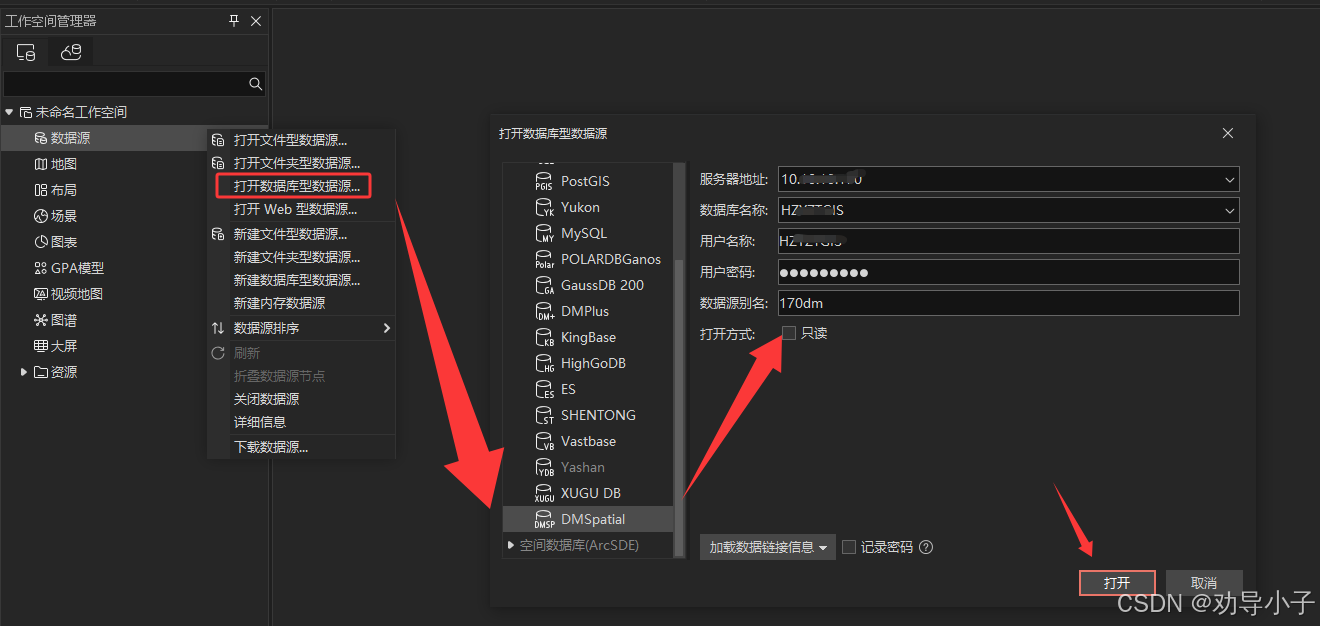This screenshot has height=626, width=1320.
Task: Close the 工作空间管理器 panel
Action: click(256, 20)
